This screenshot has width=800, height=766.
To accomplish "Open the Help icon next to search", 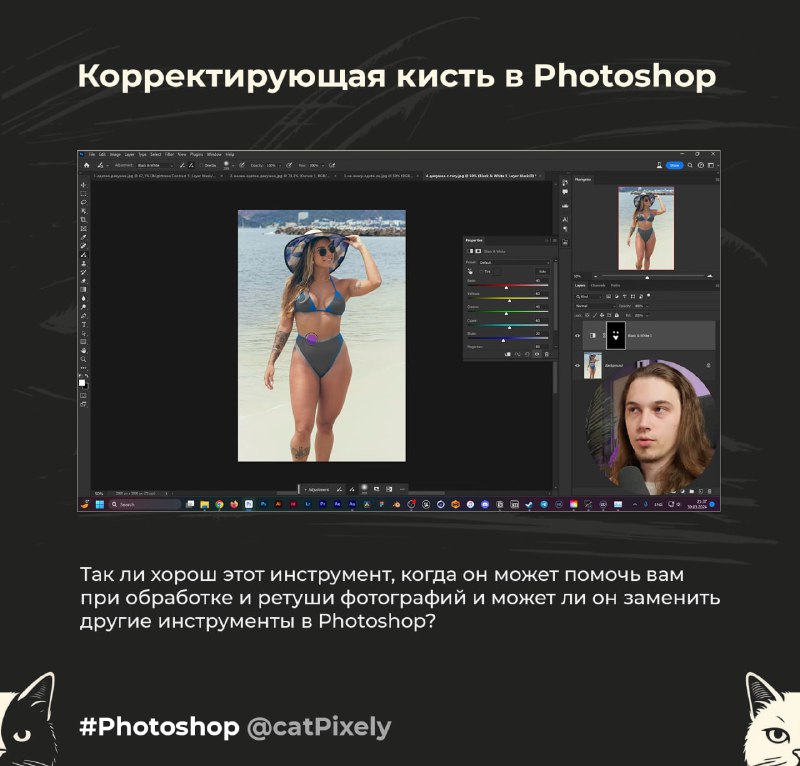I will (x=701, y=165).
